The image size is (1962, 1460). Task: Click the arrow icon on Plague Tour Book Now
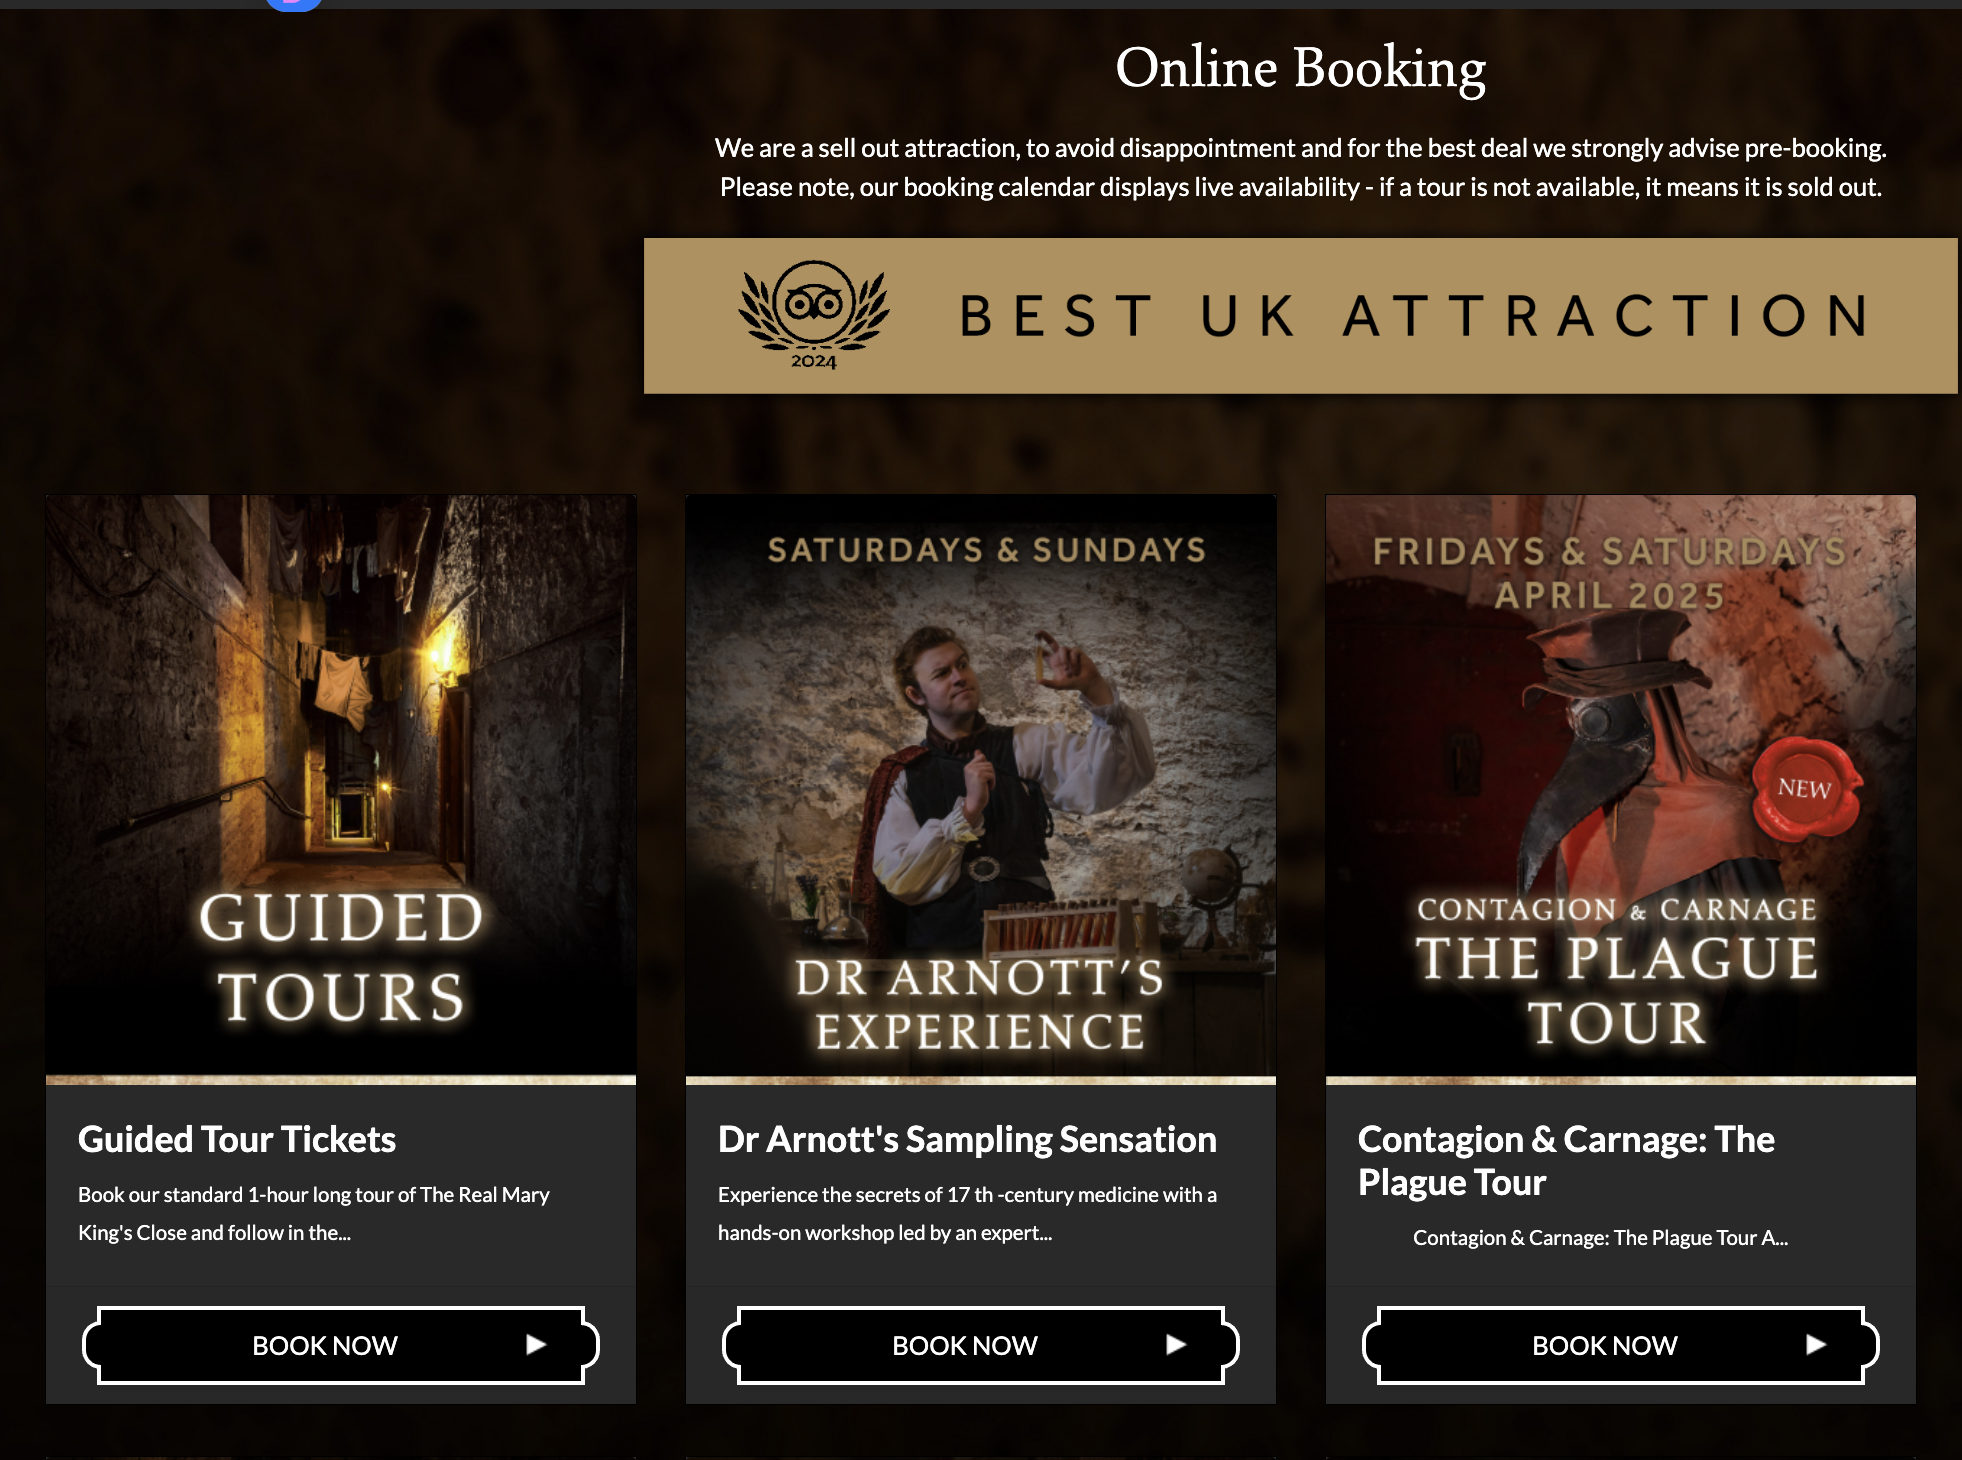(1816, 1345)
